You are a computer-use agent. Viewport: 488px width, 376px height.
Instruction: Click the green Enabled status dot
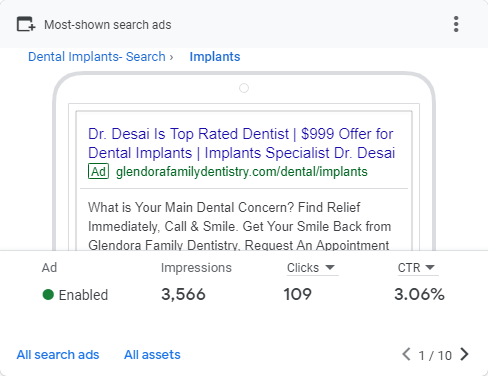pyautogui.click(x=48, y=295)
